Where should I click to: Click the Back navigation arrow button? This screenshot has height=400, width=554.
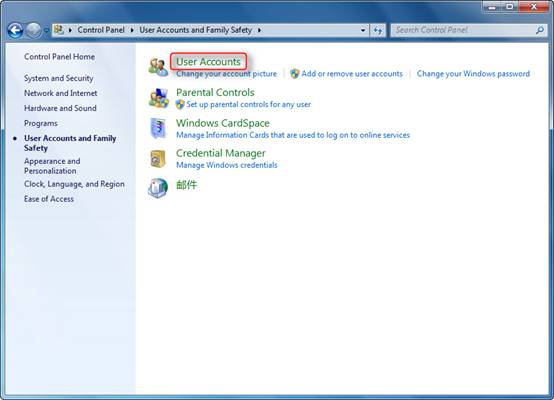click(15, 31)
